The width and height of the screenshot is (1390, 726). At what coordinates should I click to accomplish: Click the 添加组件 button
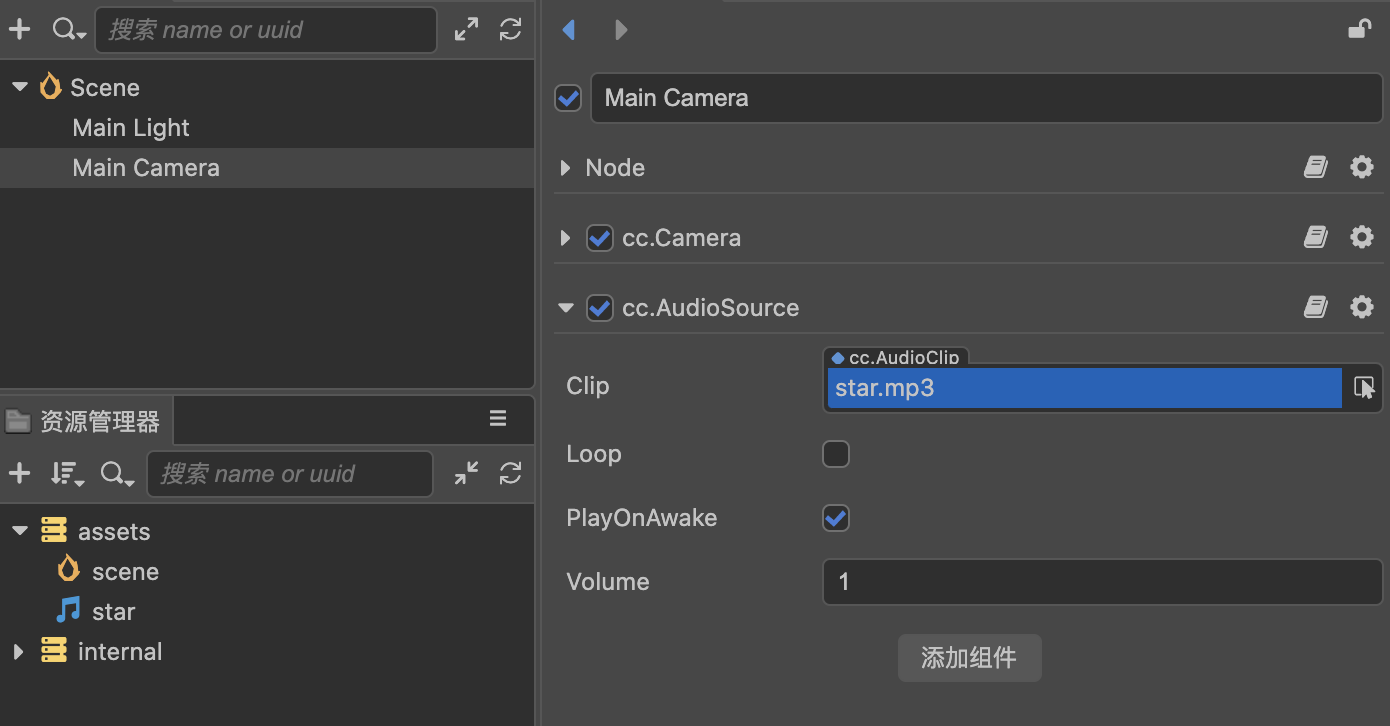(969, 658)
